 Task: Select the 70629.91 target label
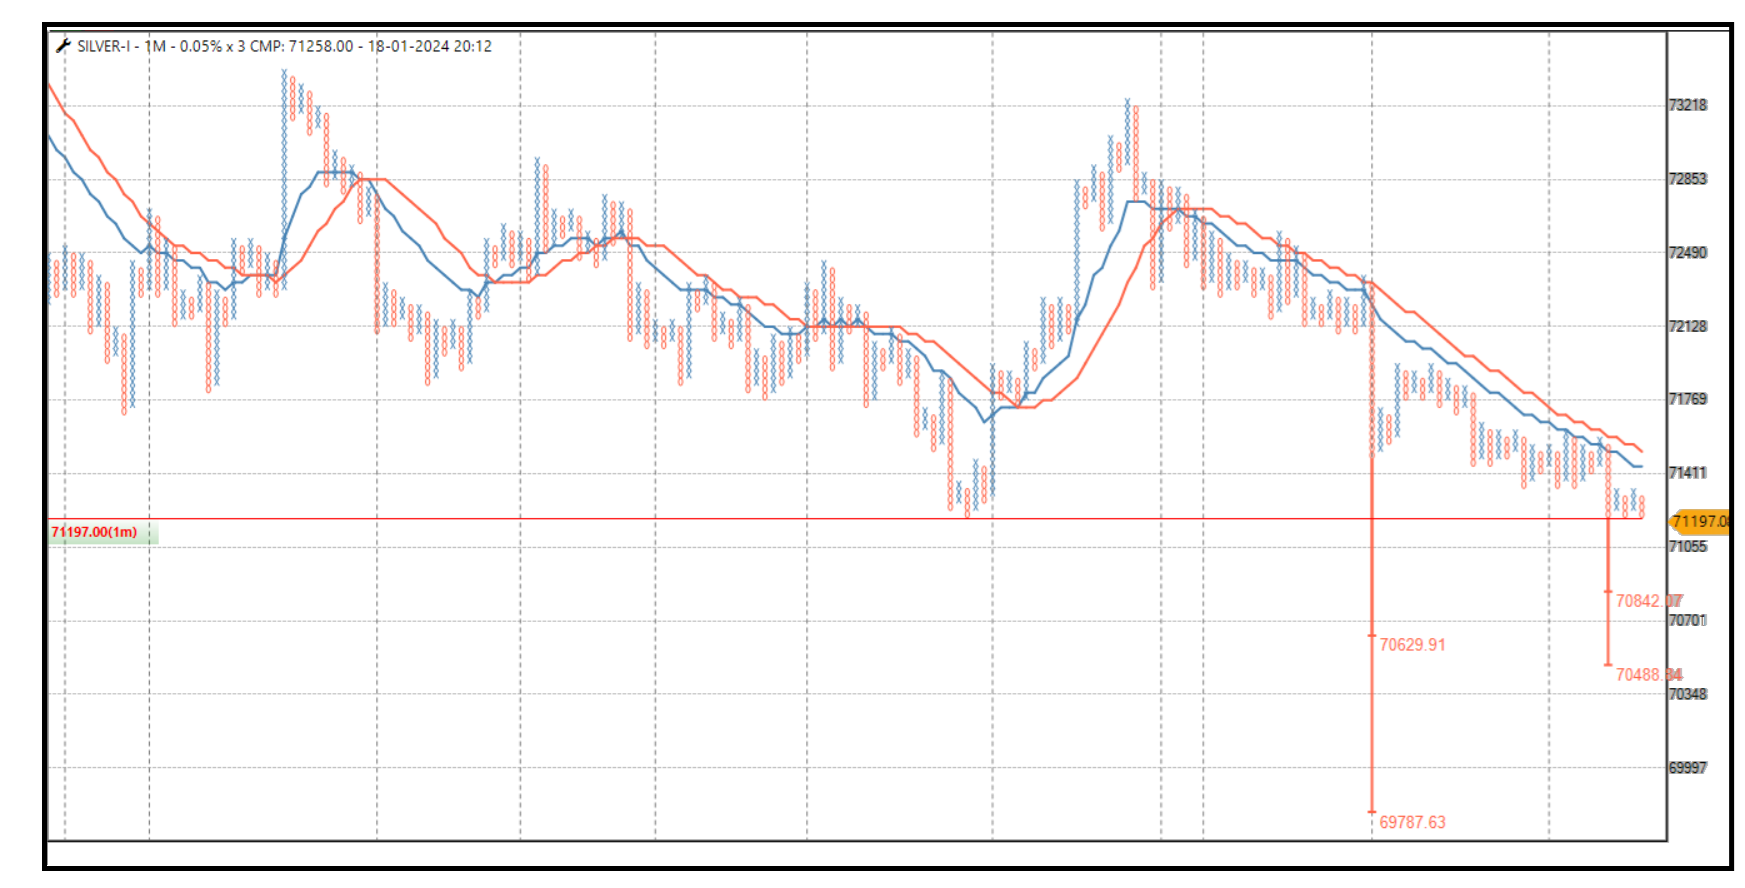pos(1412,645)
